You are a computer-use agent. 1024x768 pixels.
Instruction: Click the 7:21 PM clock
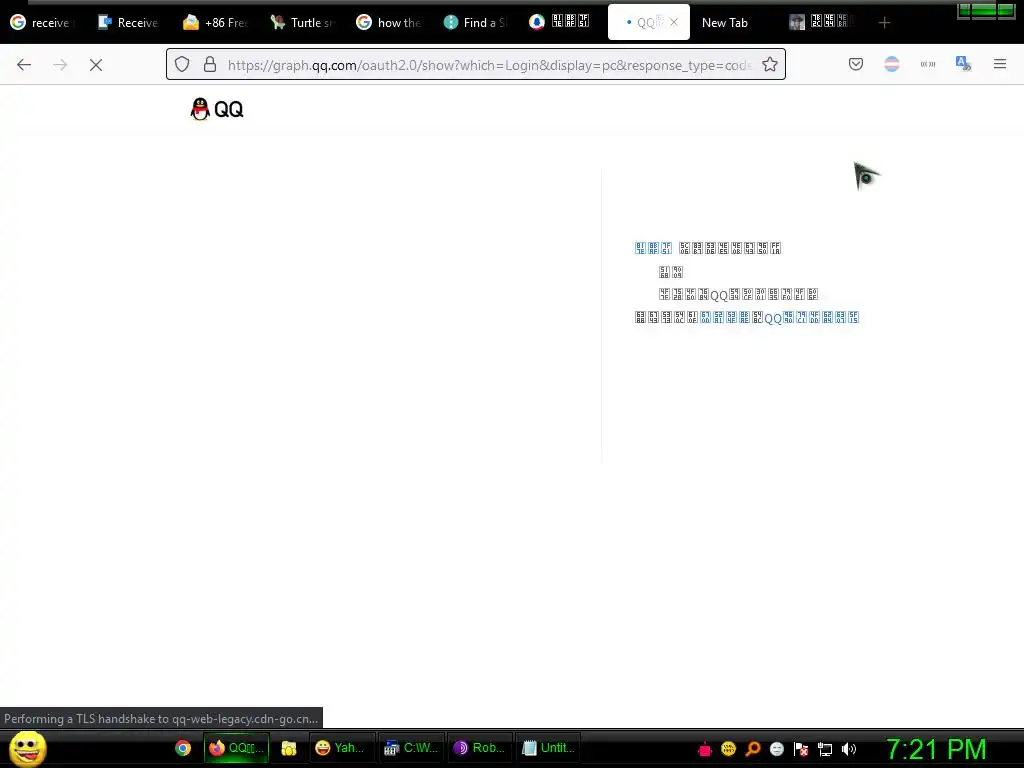click(936, 749)
